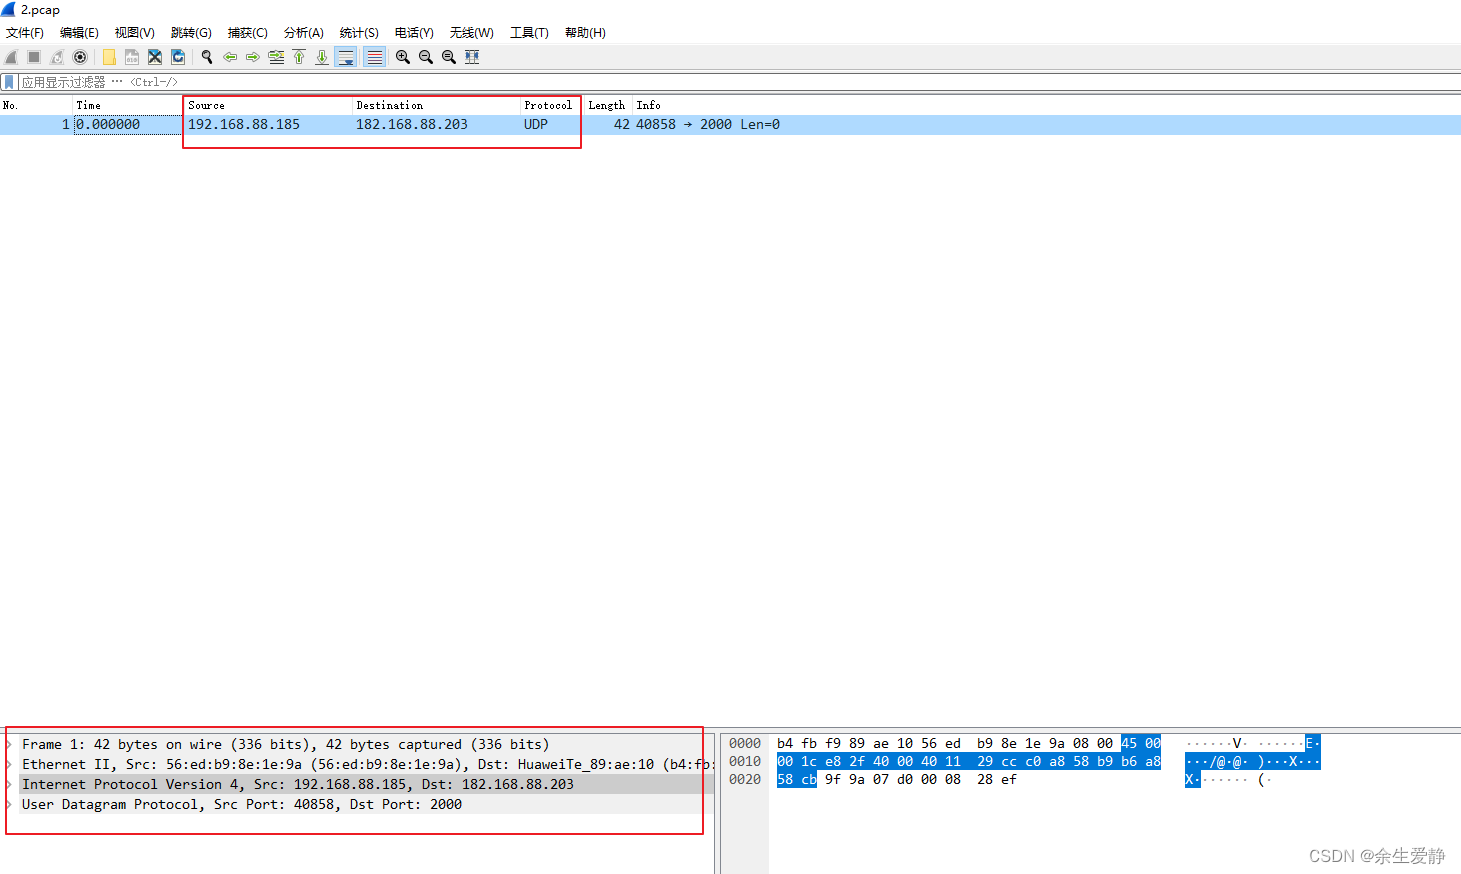The height and width of the screenshot is (874, 1461).
Task: Zoom out on main window text
Action: pyautogui.click(x=426, y=57)
